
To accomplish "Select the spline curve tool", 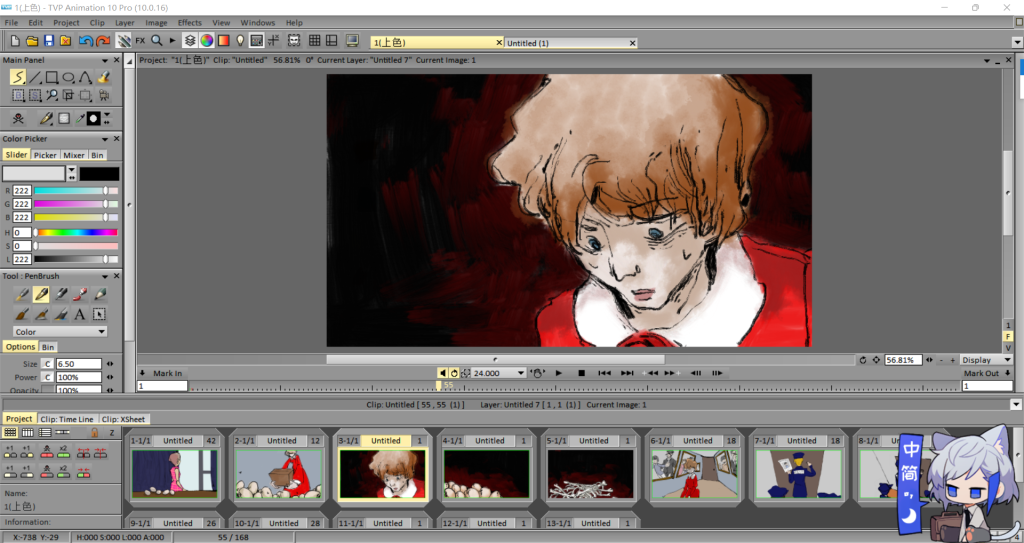I will click(x=86, y=77).
